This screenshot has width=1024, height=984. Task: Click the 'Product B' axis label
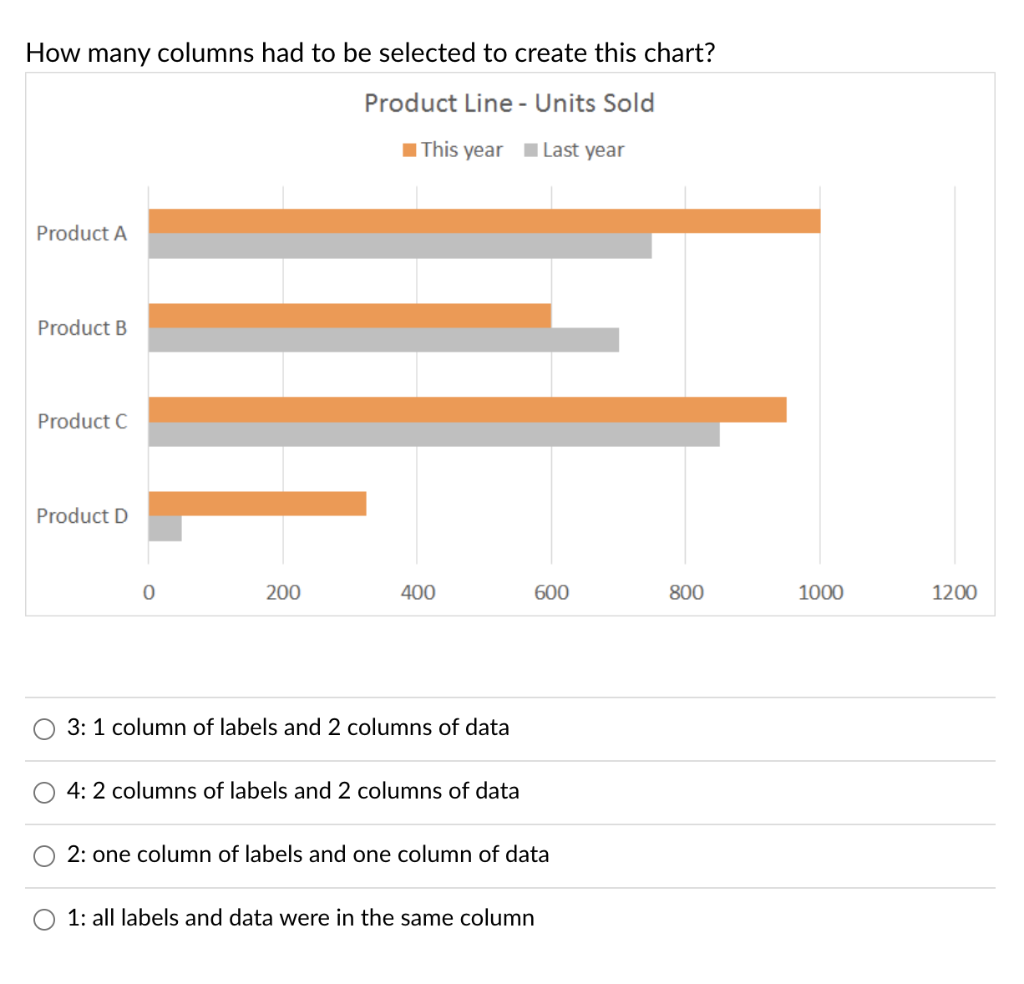point(81,328)
